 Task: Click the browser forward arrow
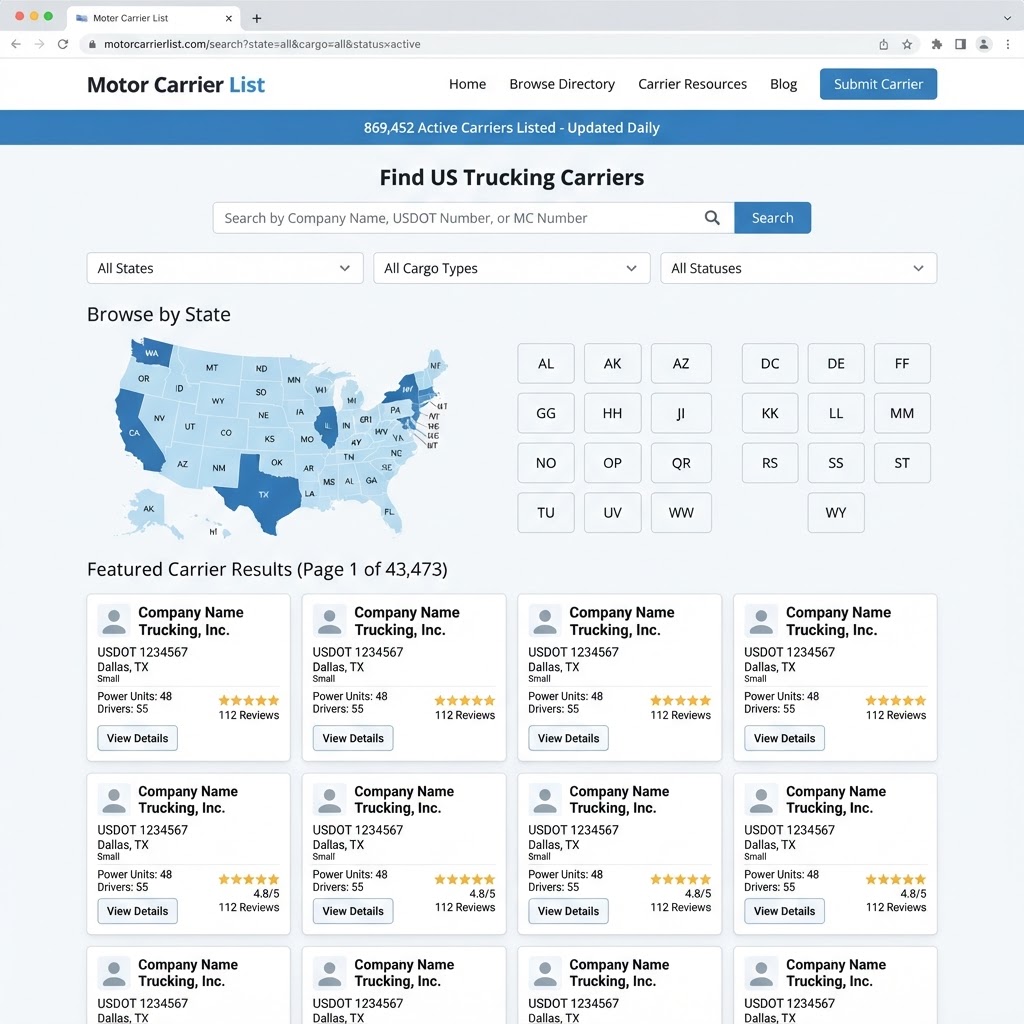[x=40, y=44]
